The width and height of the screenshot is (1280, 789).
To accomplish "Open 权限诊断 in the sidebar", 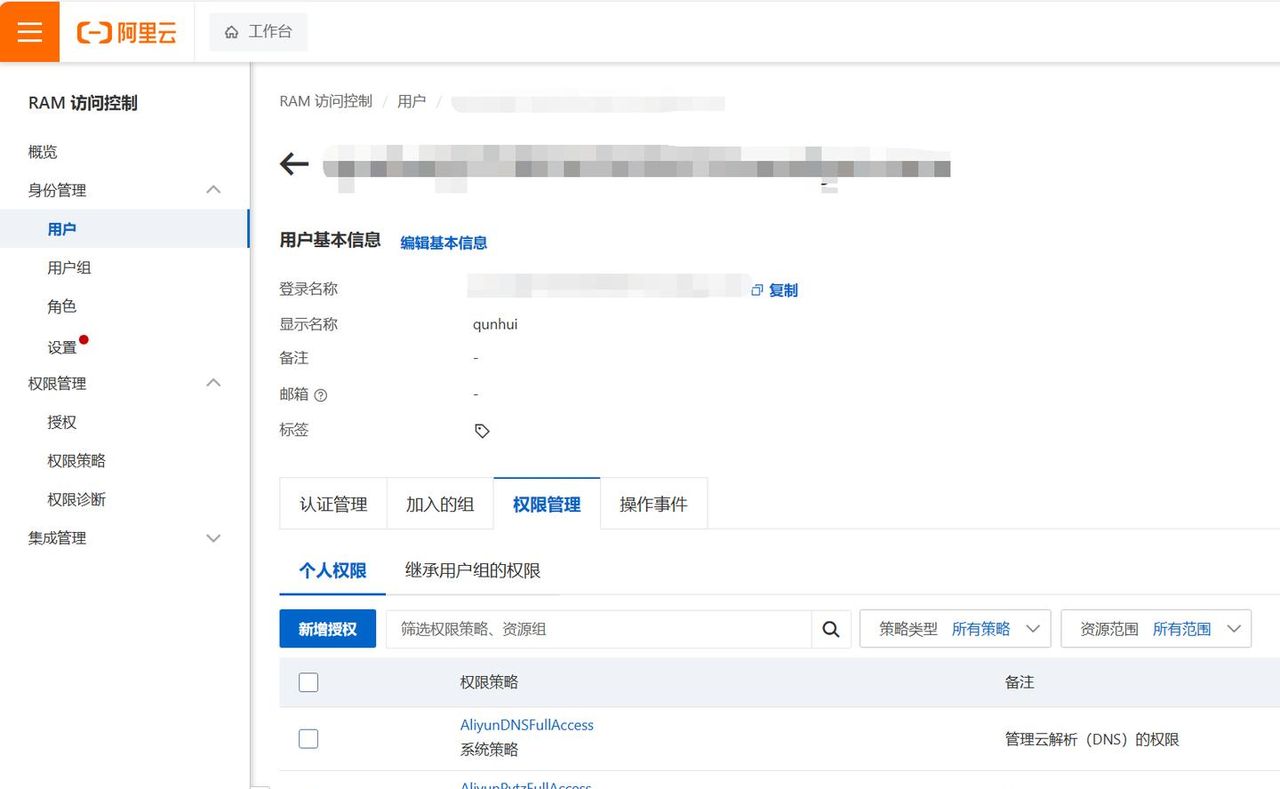I will tap(76, 500).
